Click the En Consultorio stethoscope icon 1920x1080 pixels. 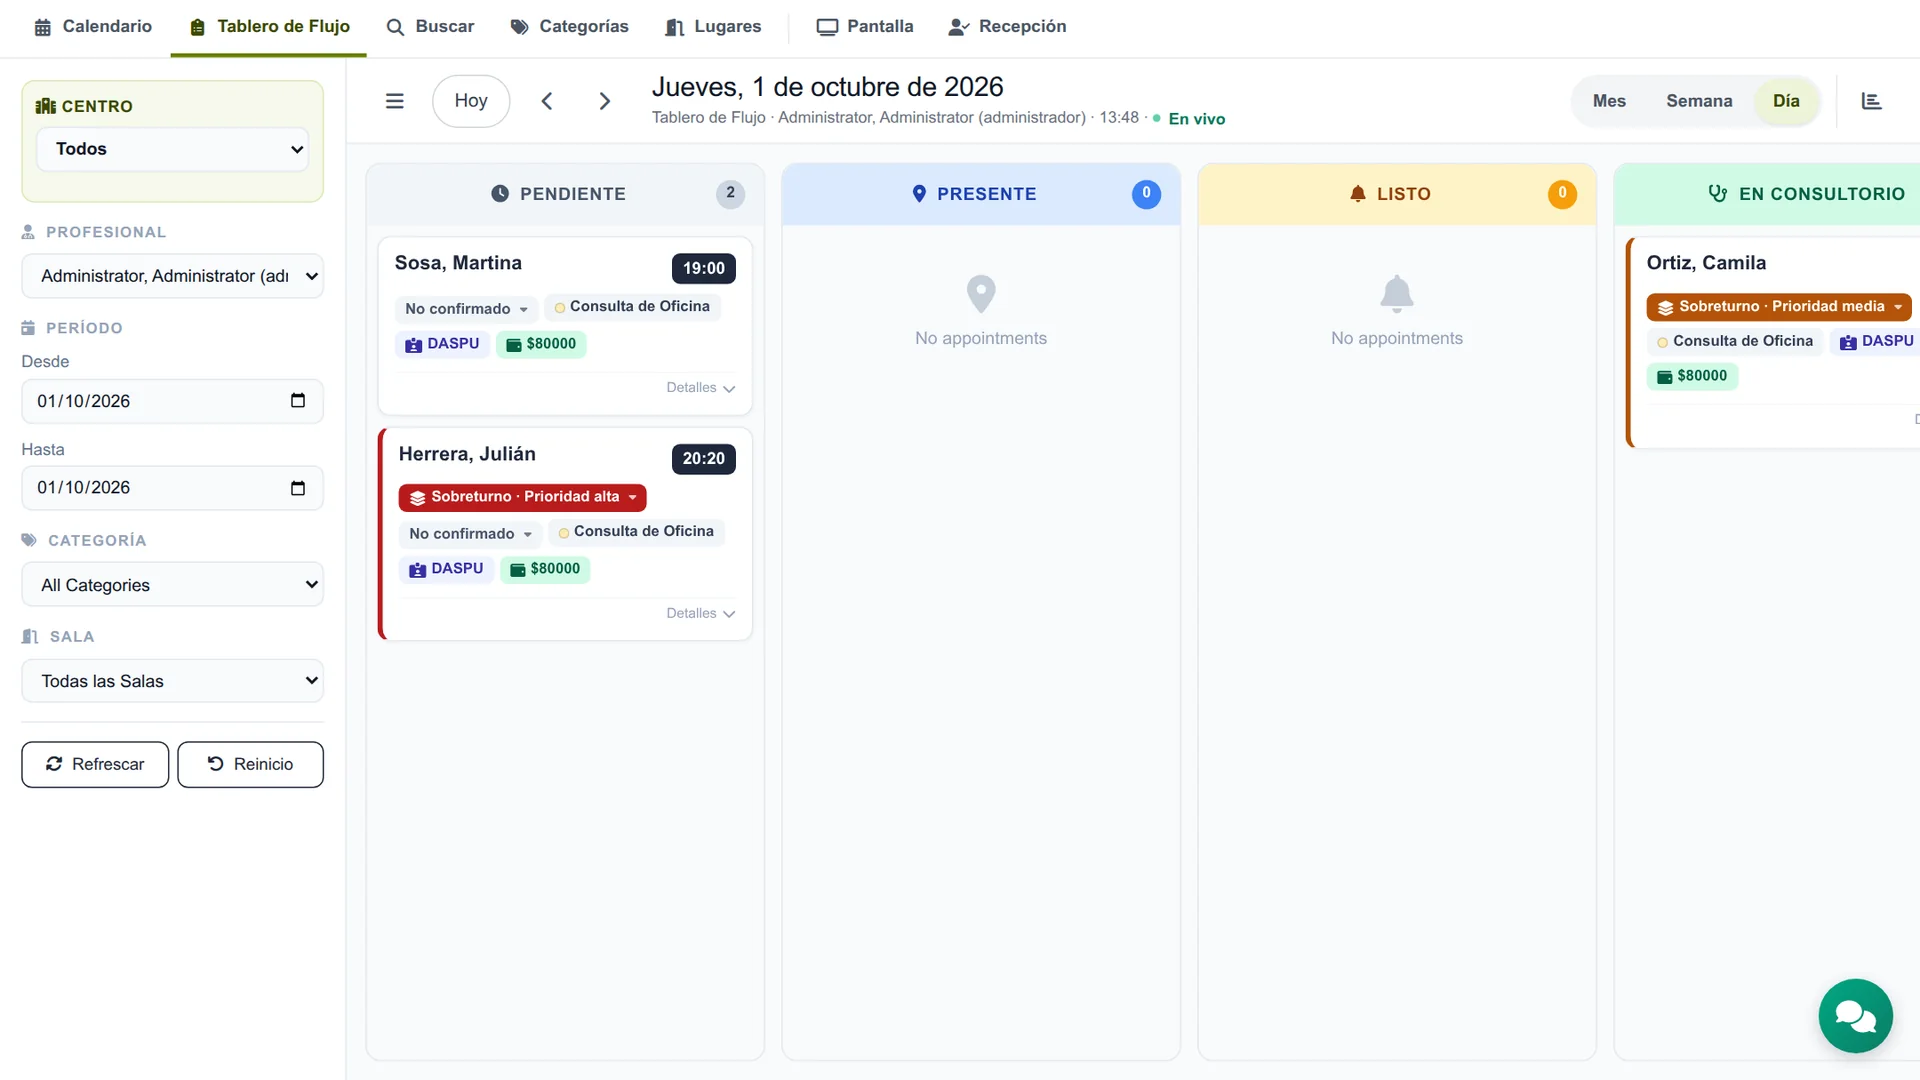pyautogui.click(x=1717, y=194)
